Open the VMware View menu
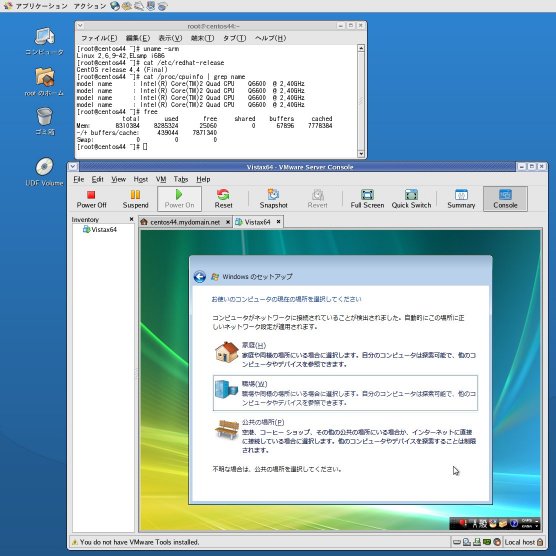556x556 pixels. [x=118, y=179]
